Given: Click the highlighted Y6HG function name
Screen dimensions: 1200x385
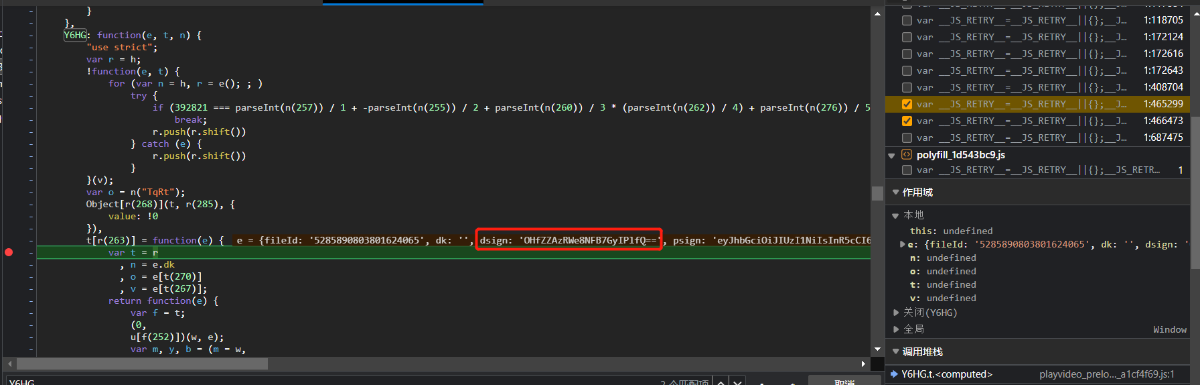Looking at the screenshot, I should [x=76, y=35].
